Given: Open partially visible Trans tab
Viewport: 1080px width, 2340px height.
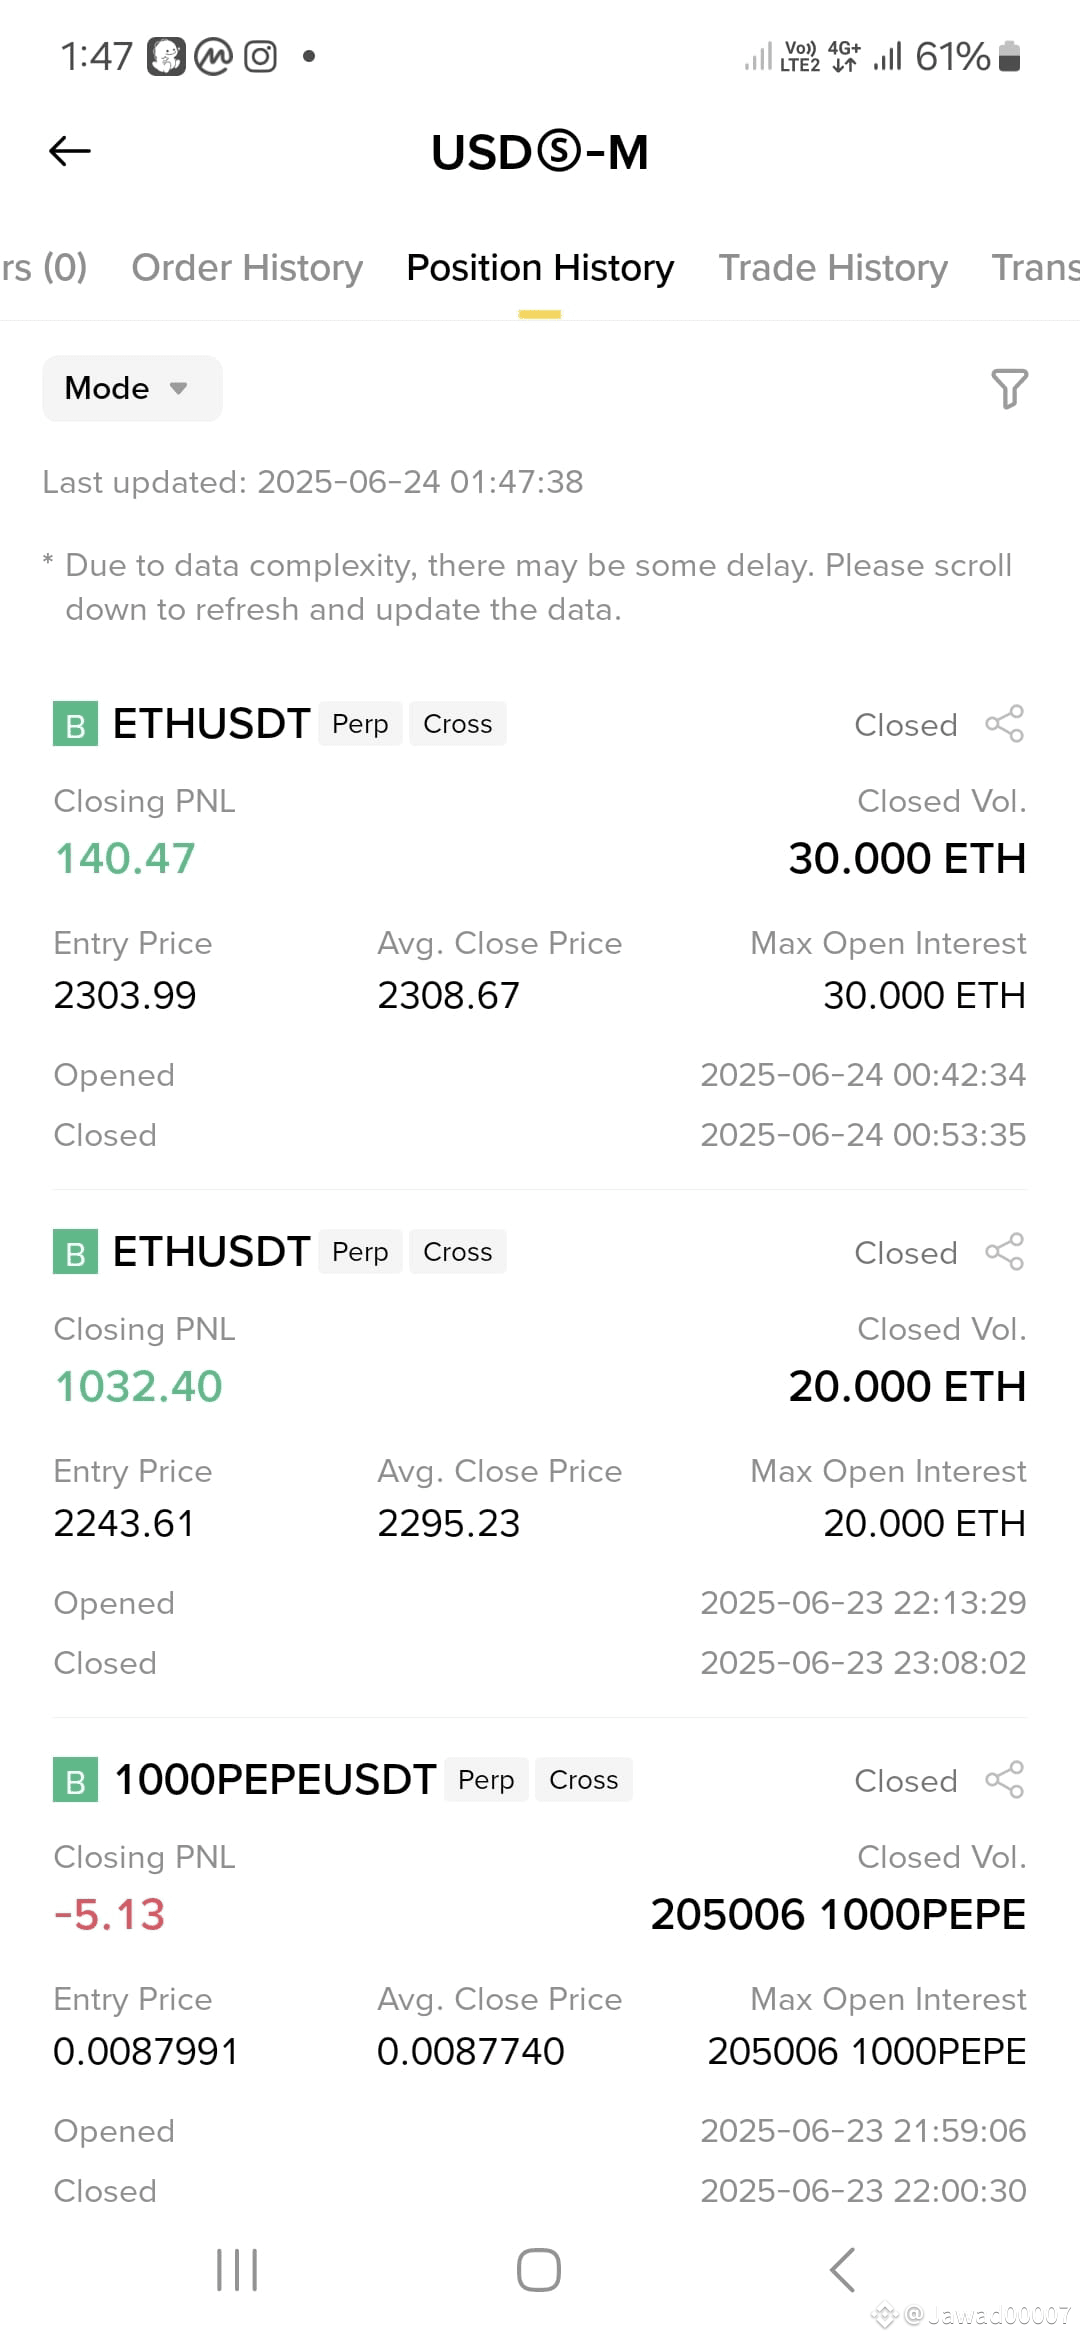Looking at the screenshot, I should coord(1035,268).
